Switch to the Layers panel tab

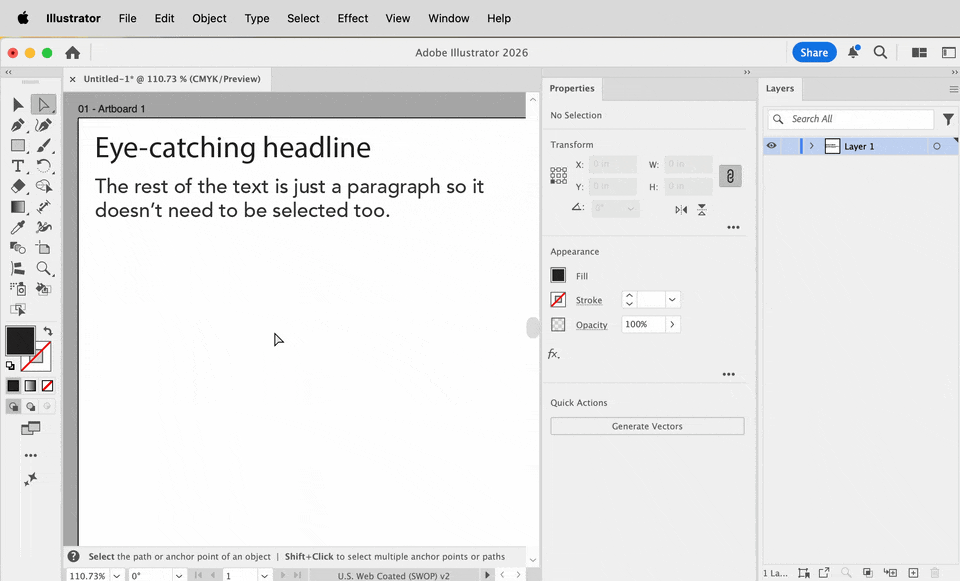point(780,88)
